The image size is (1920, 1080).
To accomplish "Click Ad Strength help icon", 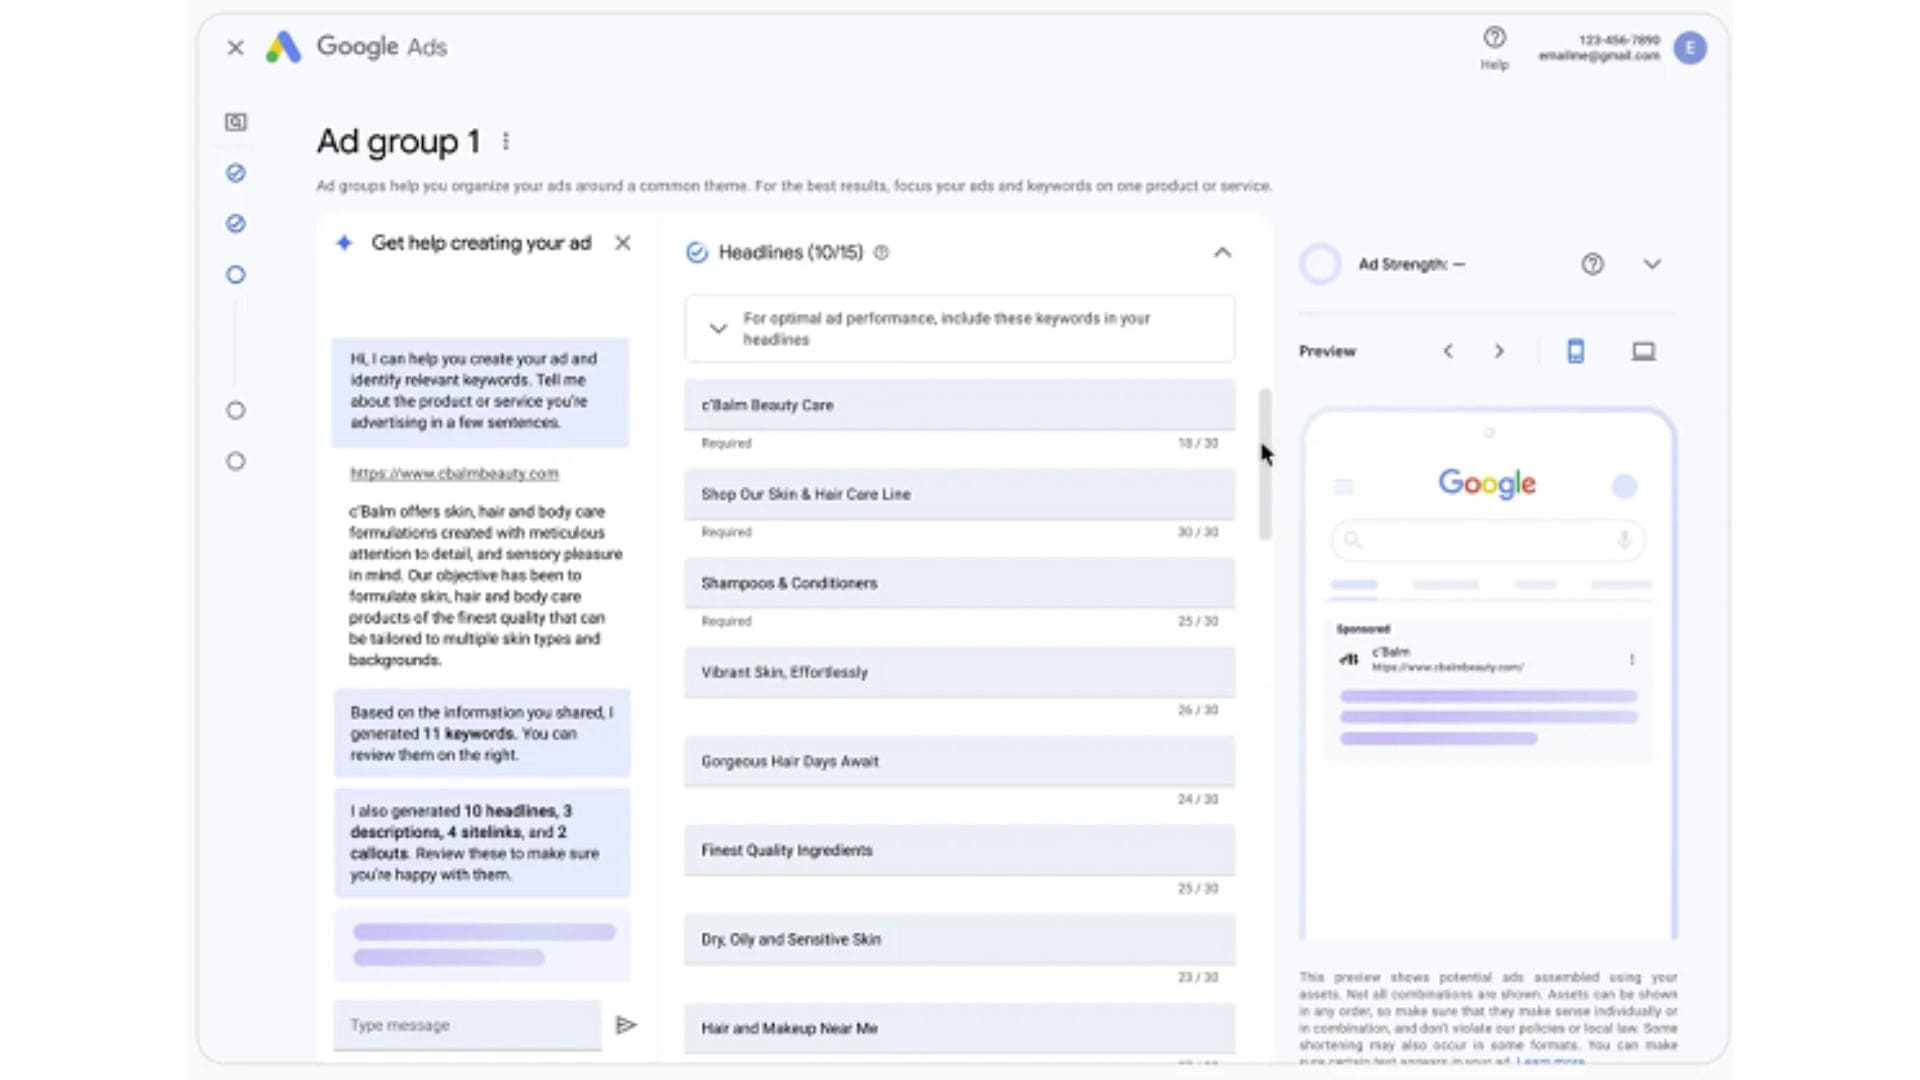I will (1592, 264).
